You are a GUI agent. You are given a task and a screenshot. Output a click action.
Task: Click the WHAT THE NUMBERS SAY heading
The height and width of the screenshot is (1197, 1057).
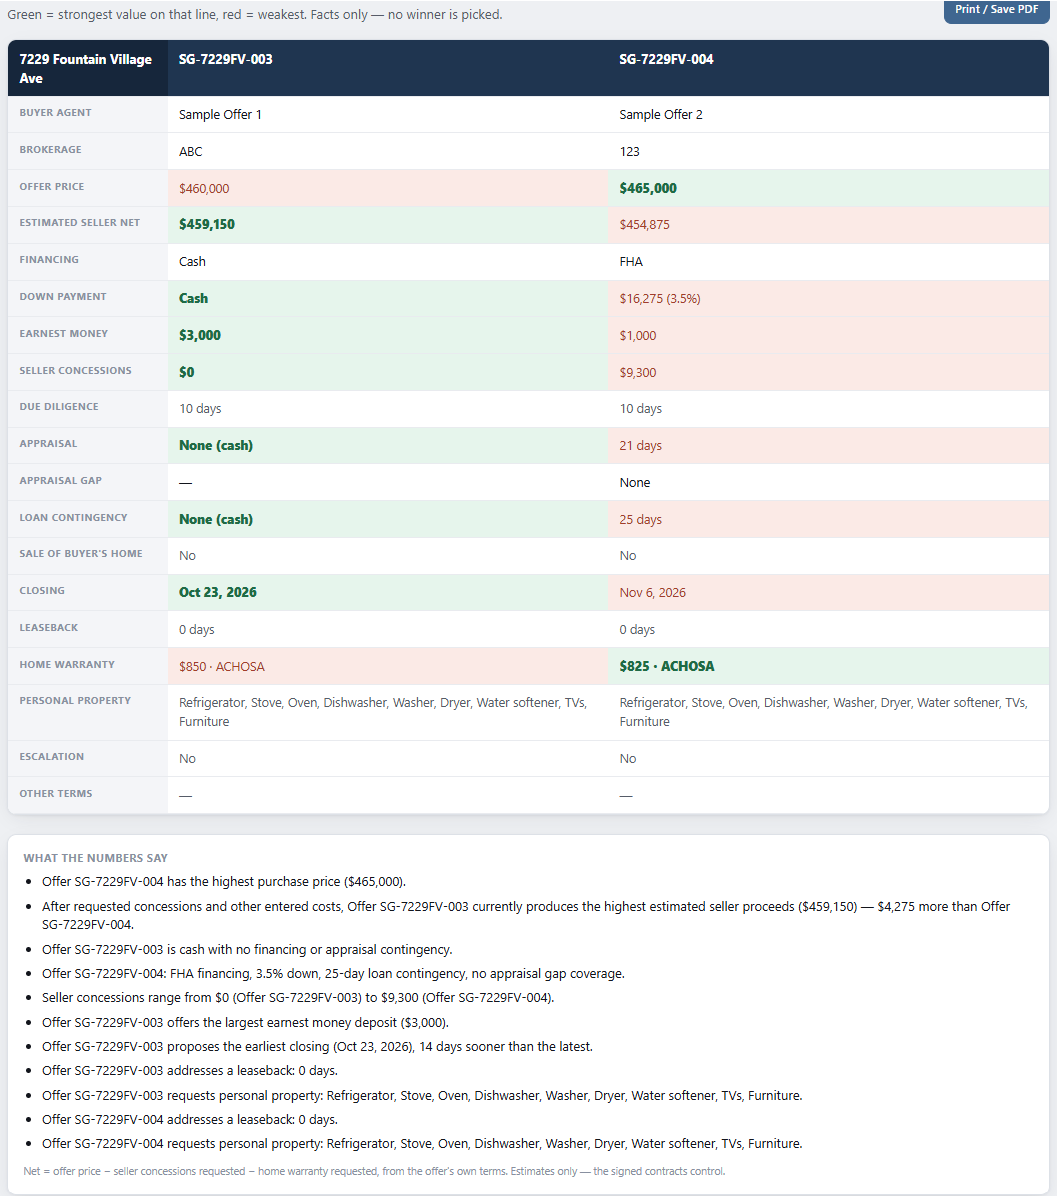tap(95, 858)
